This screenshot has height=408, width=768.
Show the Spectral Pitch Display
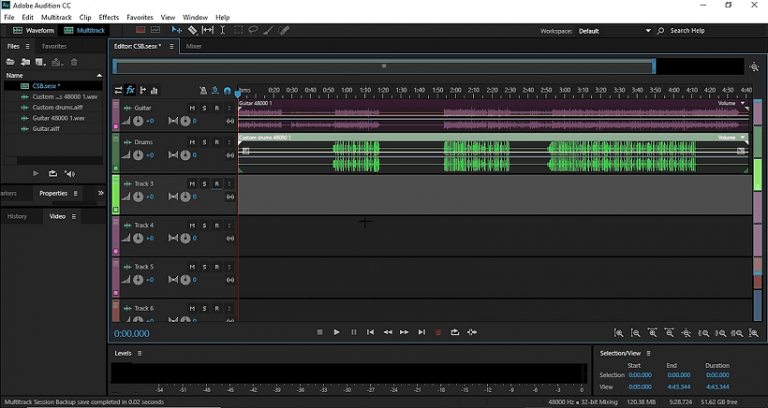point(155,30)
